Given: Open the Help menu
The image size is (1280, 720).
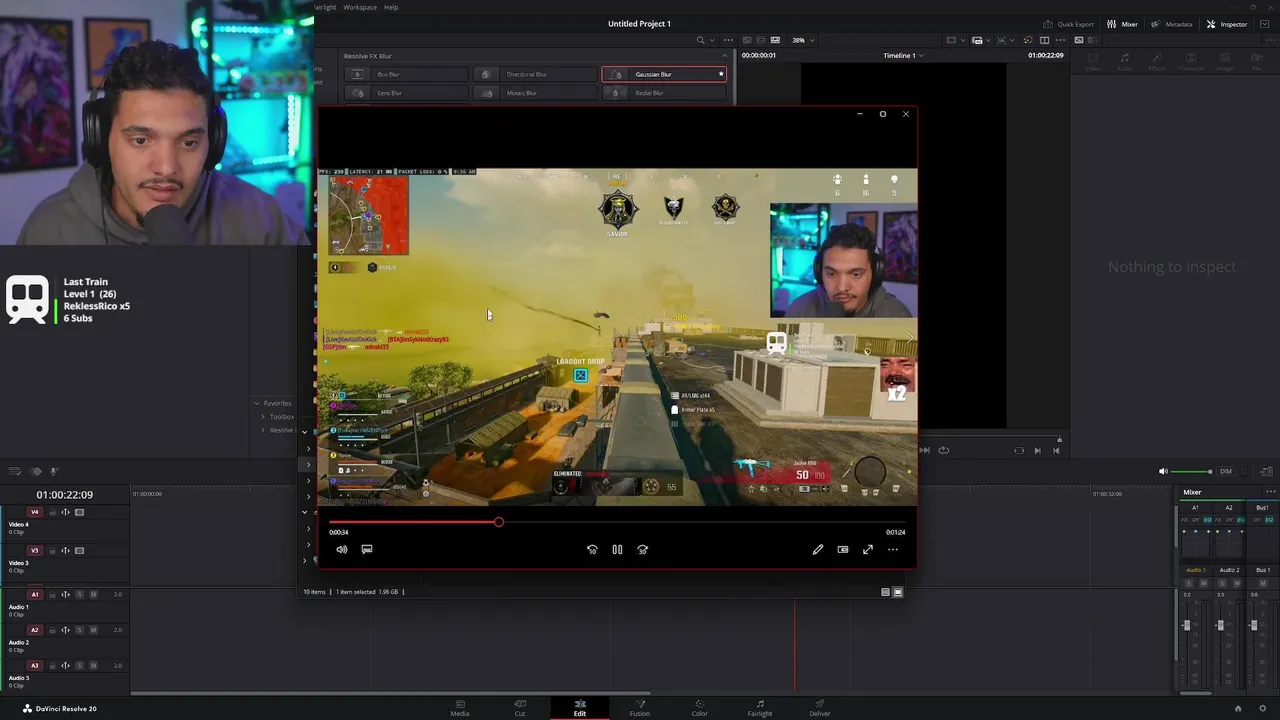Looking at the screenshot, I should [x=391, y=7].
